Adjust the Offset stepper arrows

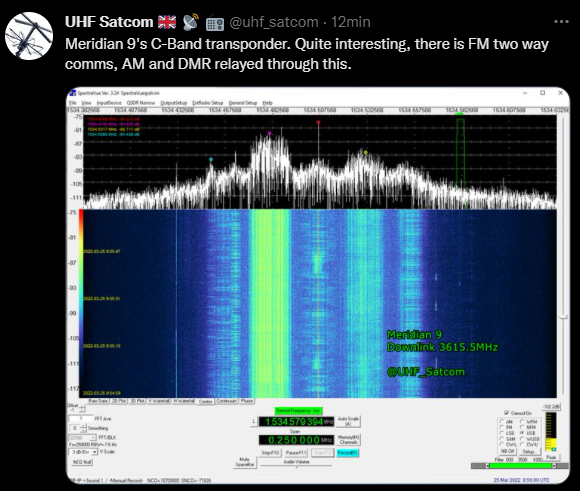(x=83, y=408)
